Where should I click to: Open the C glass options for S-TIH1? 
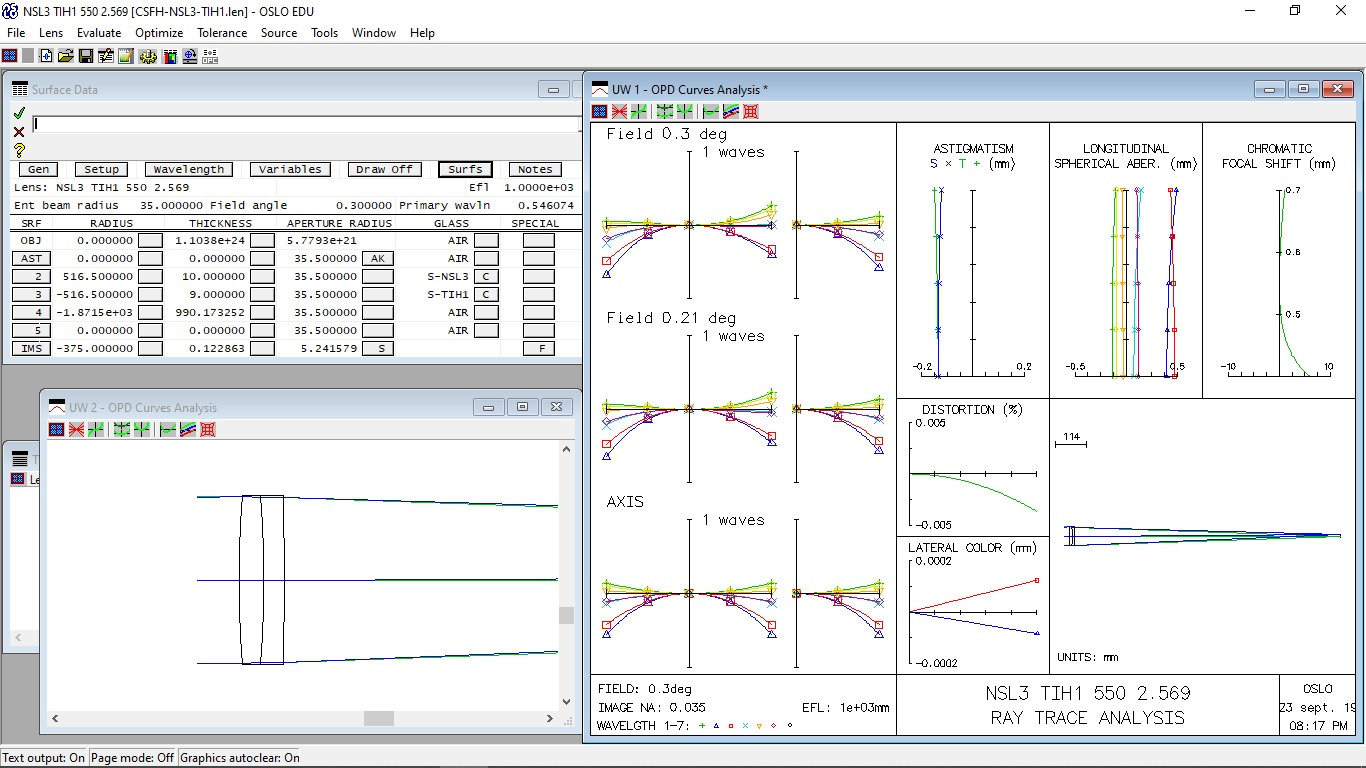click(486, 294)
